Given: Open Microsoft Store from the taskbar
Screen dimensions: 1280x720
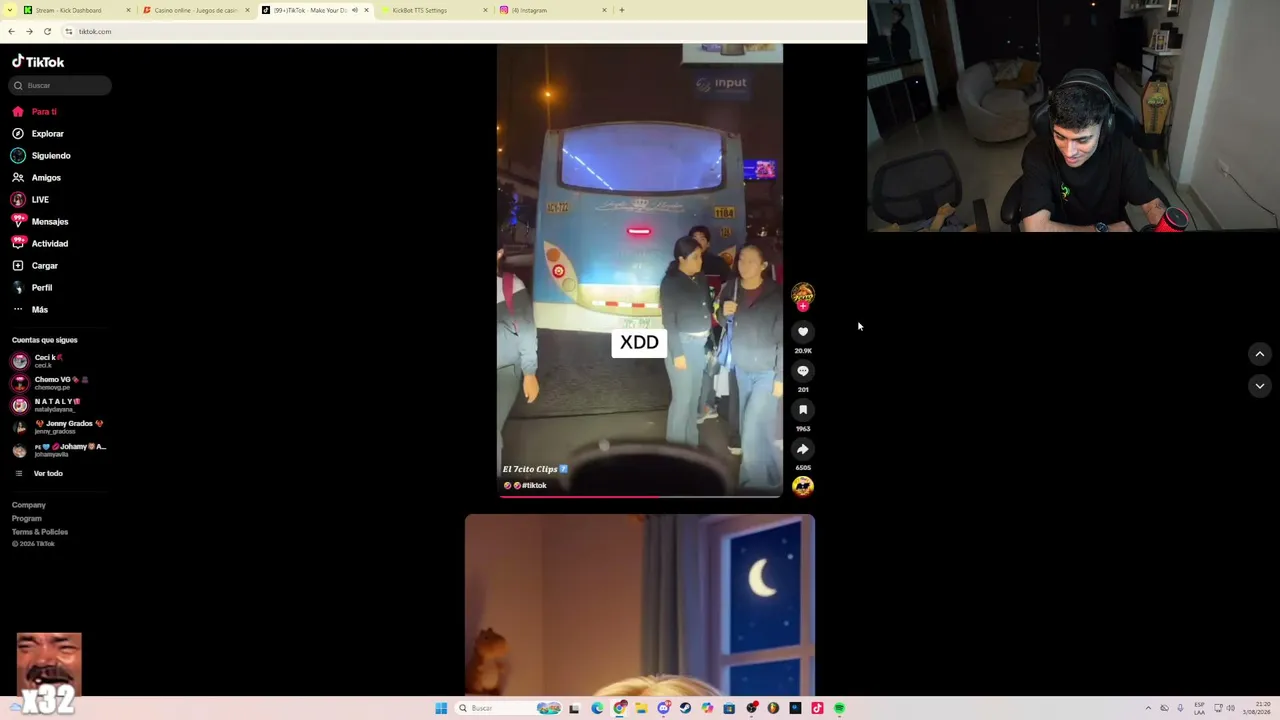Looking at the screenshot, I should pos(729,708).
